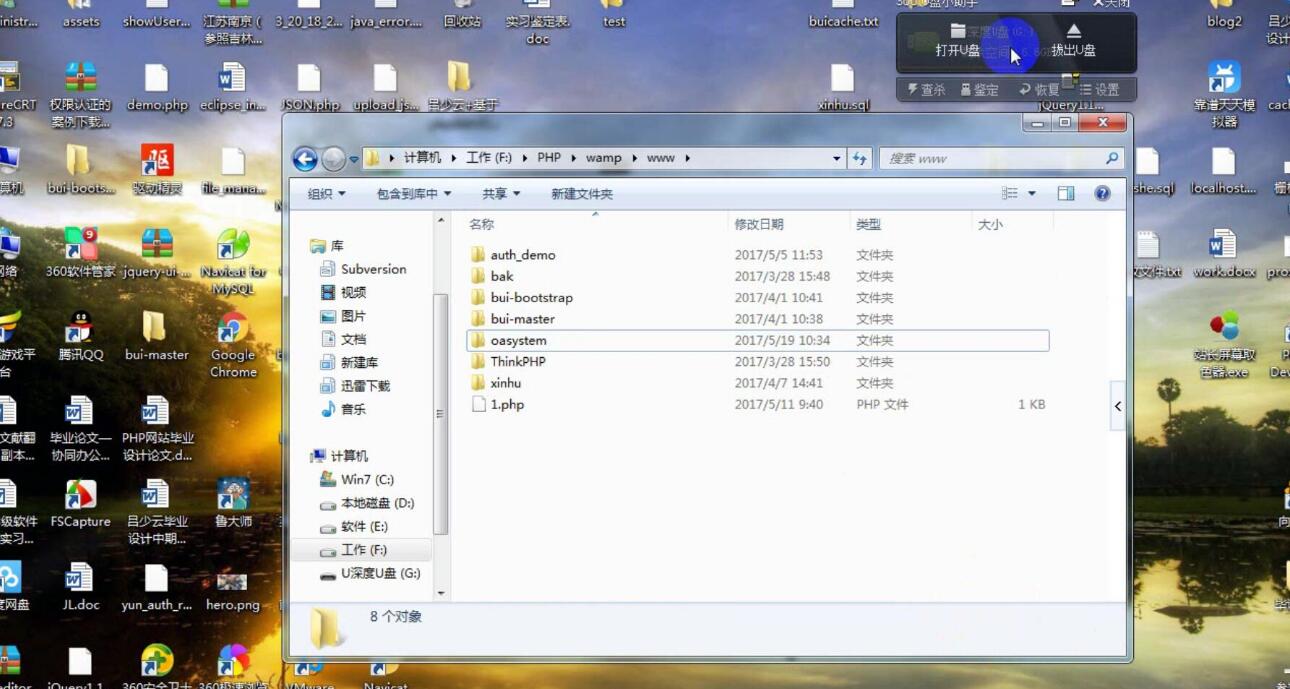Open xinhu.sql desktop file

(x=843, y=87)
